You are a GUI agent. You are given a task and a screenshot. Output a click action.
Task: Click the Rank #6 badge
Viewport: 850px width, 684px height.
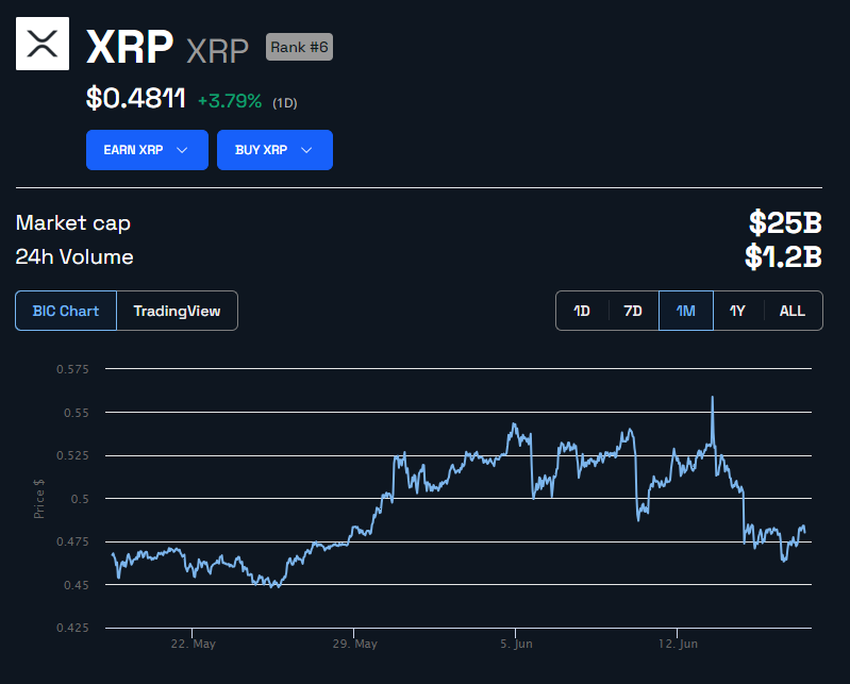click(x=299, y=47)
